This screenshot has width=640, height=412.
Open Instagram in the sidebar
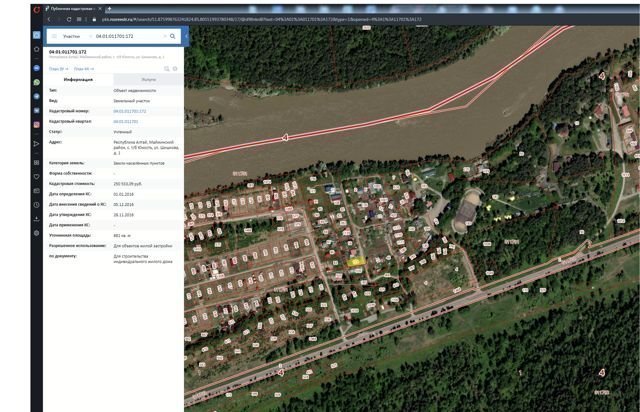coord(36,125)
